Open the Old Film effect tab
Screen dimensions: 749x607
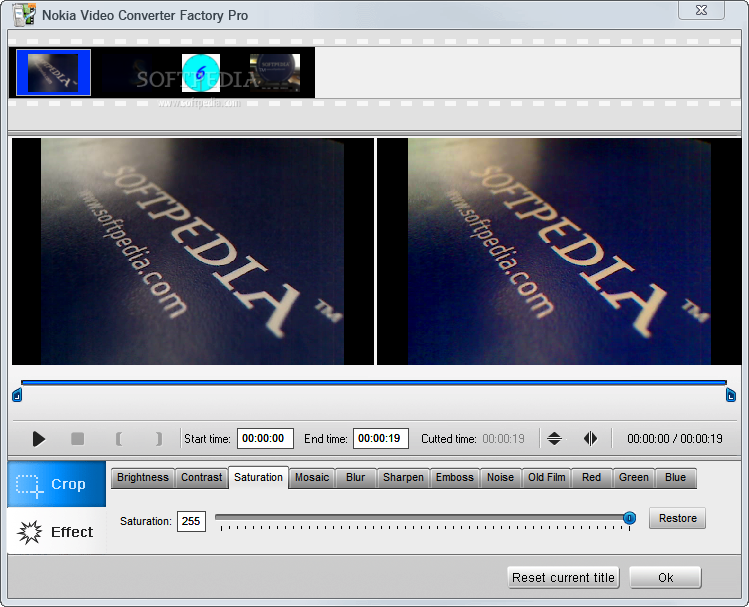[x=546, y=478]
